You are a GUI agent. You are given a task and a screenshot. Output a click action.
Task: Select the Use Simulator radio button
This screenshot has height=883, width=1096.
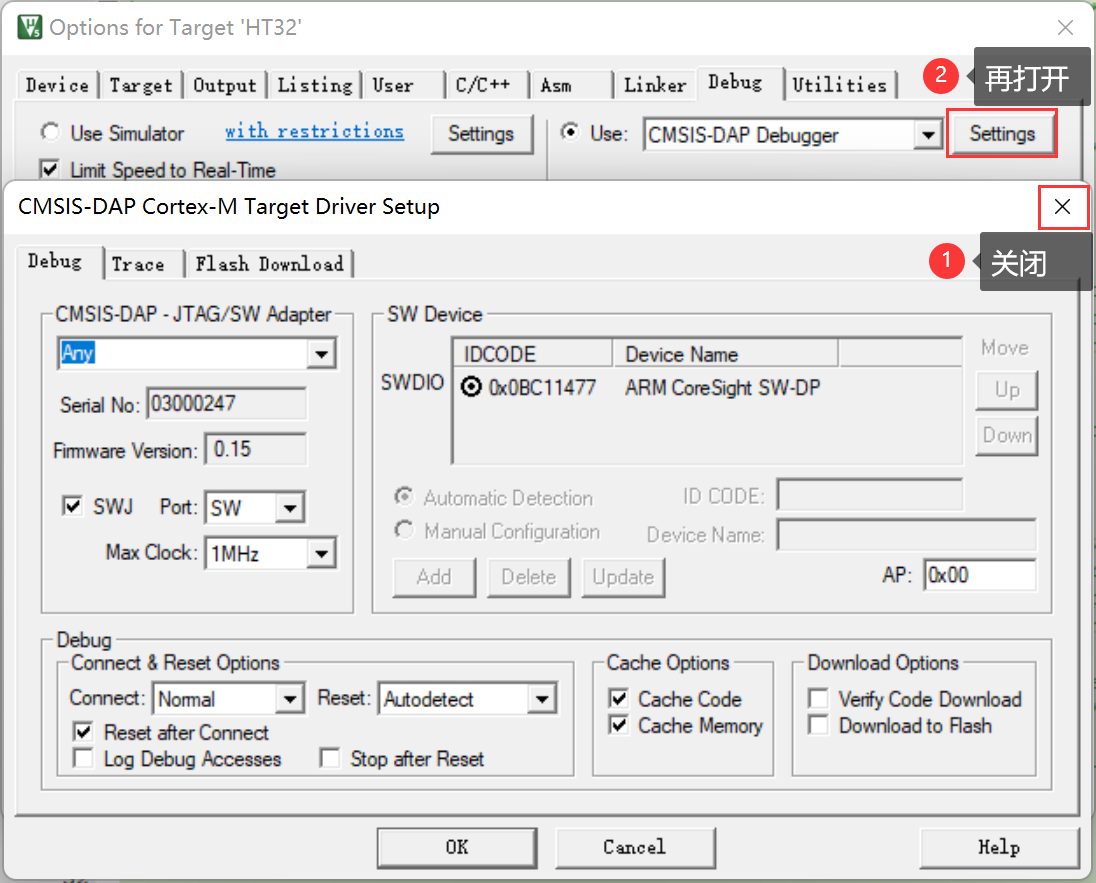click(50, 133)
